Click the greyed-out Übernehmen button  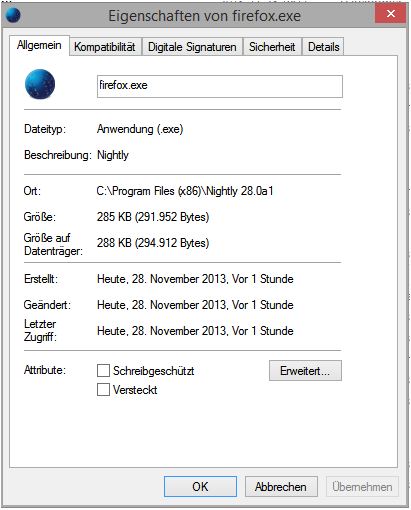click(362, 486)
